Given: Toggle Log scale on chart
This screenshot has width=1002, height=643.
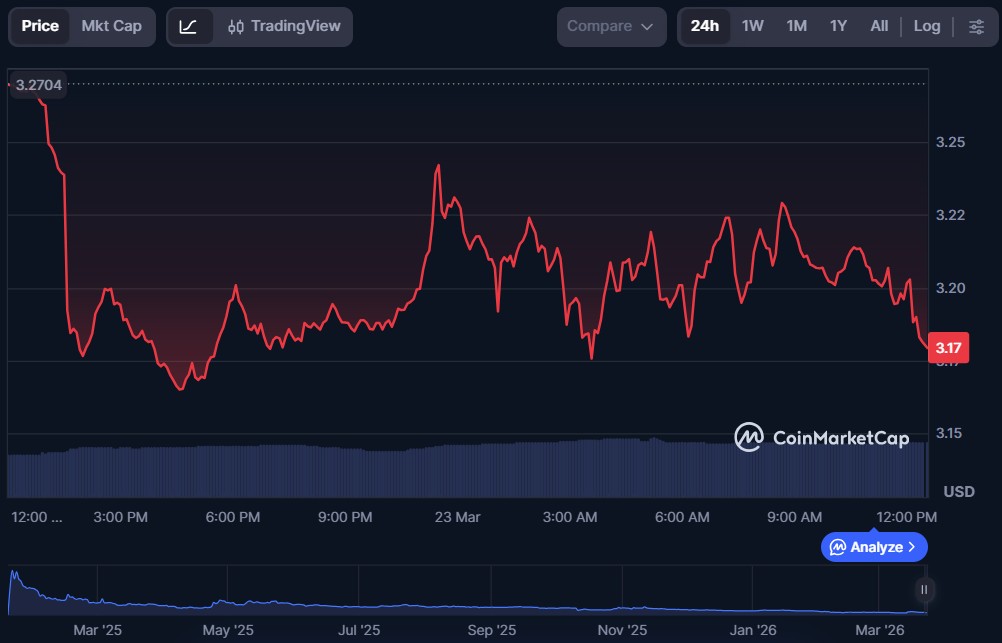Looking at the screenshot, I should point(926,27).
